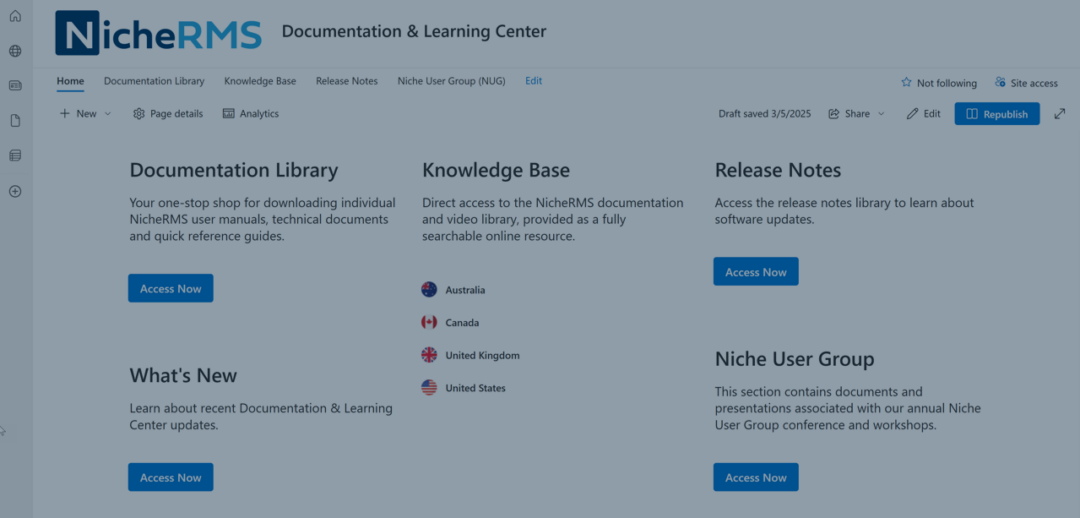Image resolution: width=1080 pixels, height=518 pixels.
Task: Switch to Documentation Library navigation tab
Action: (x=154, y=81)
